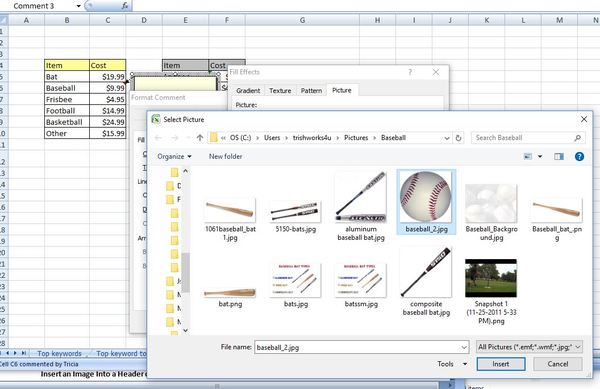
Task: Click in the Search Baseball field
Action: tap(523, 138)
